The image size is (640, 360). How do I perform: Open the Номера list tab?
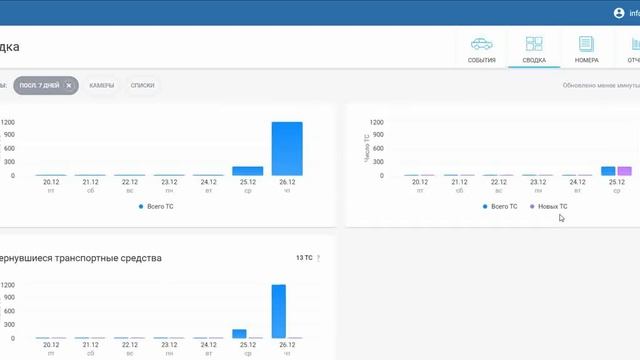tap(587, 49)
